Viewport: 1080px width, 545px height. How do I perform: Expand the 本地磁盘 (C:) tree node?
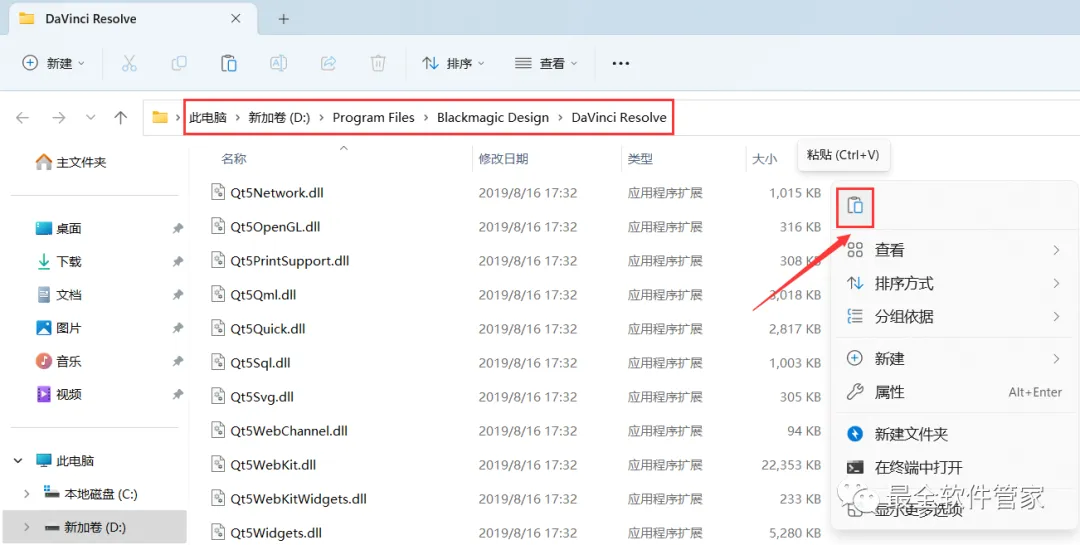27,493
